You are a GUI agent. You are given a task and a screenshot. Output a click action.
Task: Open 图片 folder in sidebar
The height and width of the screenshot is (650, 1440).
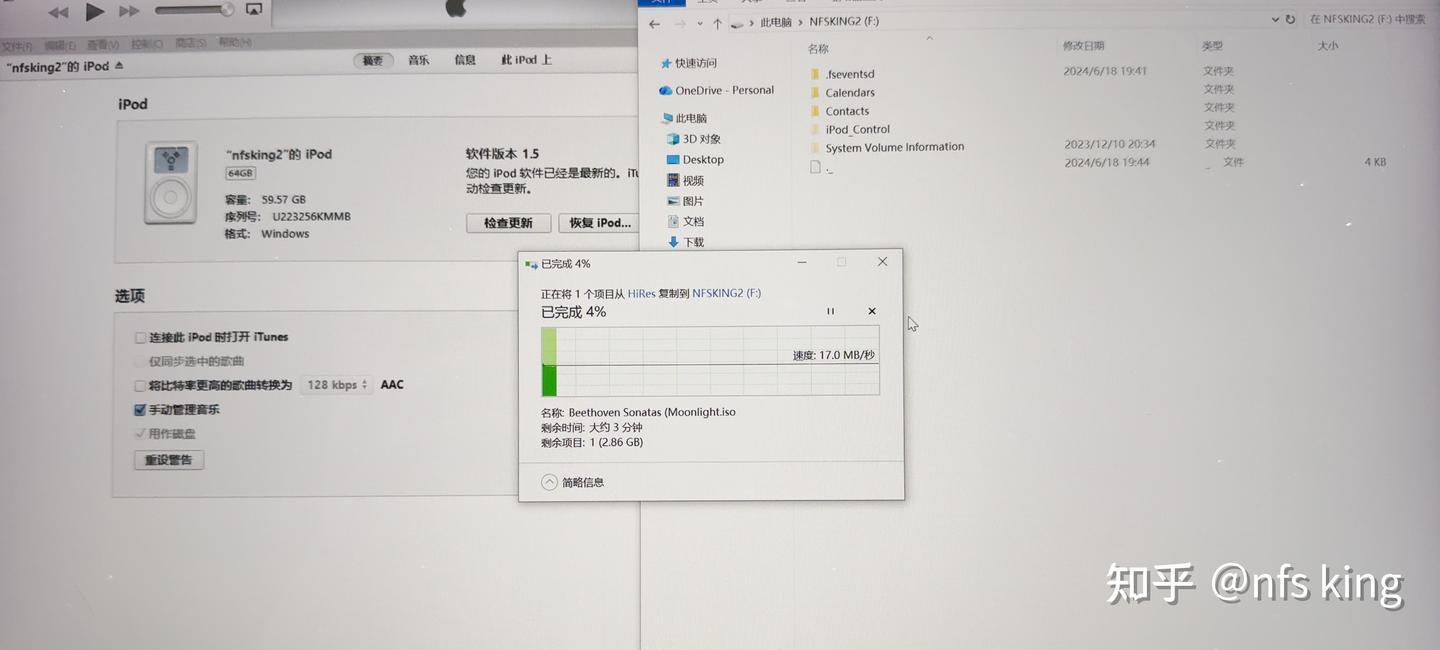click(x=685, y=201)
